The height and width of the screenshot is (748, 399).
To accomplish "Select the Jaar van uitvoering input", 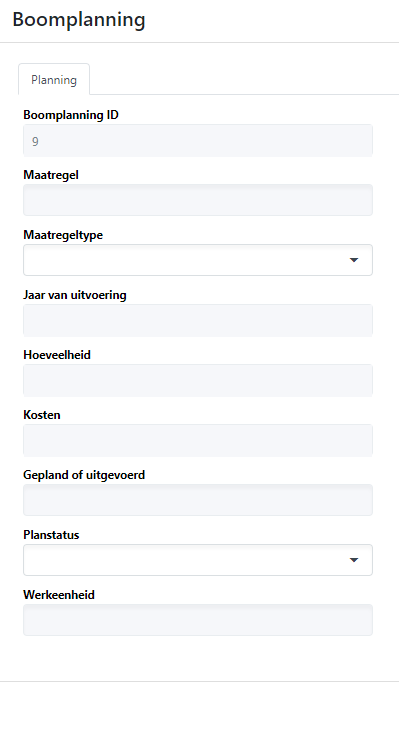I will coord(198,320).
